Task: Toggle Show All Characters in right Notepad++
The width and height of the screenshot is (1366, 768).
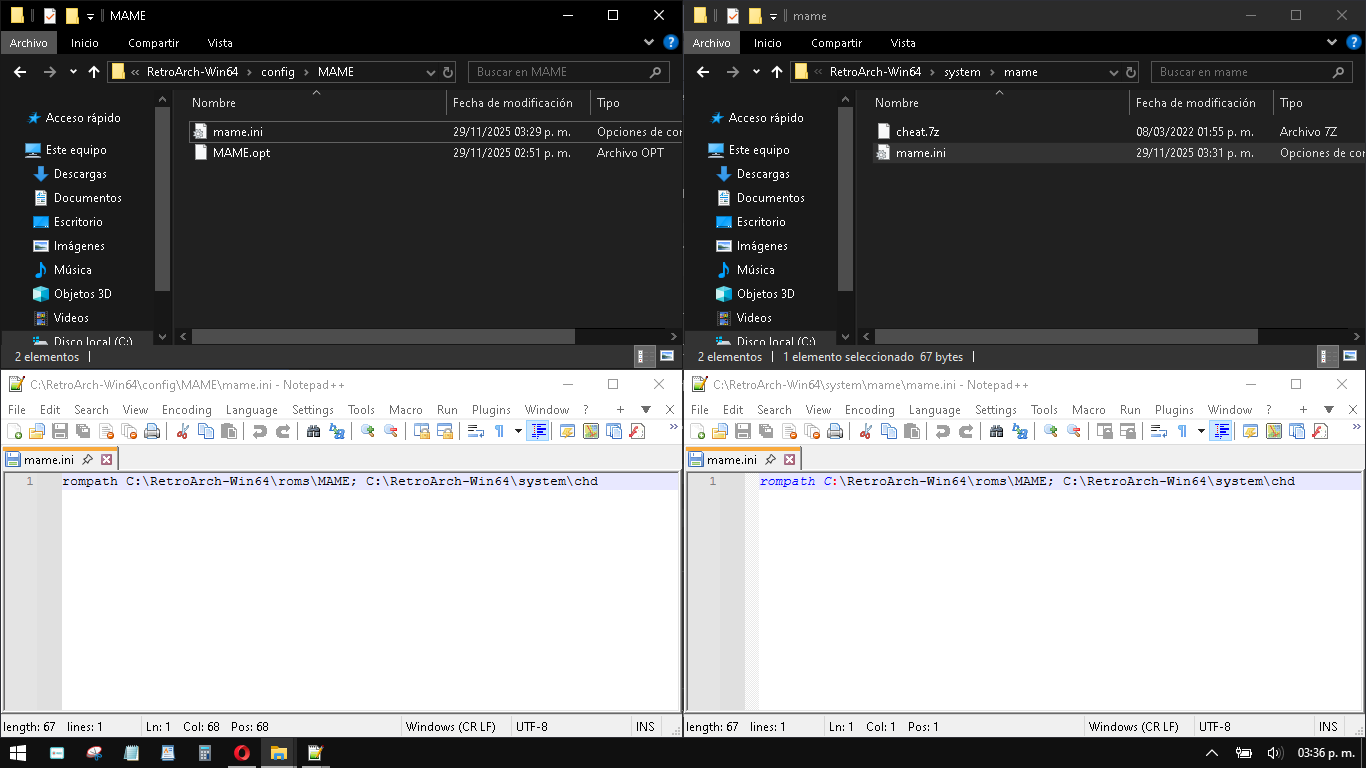Action: (1182, 431)
